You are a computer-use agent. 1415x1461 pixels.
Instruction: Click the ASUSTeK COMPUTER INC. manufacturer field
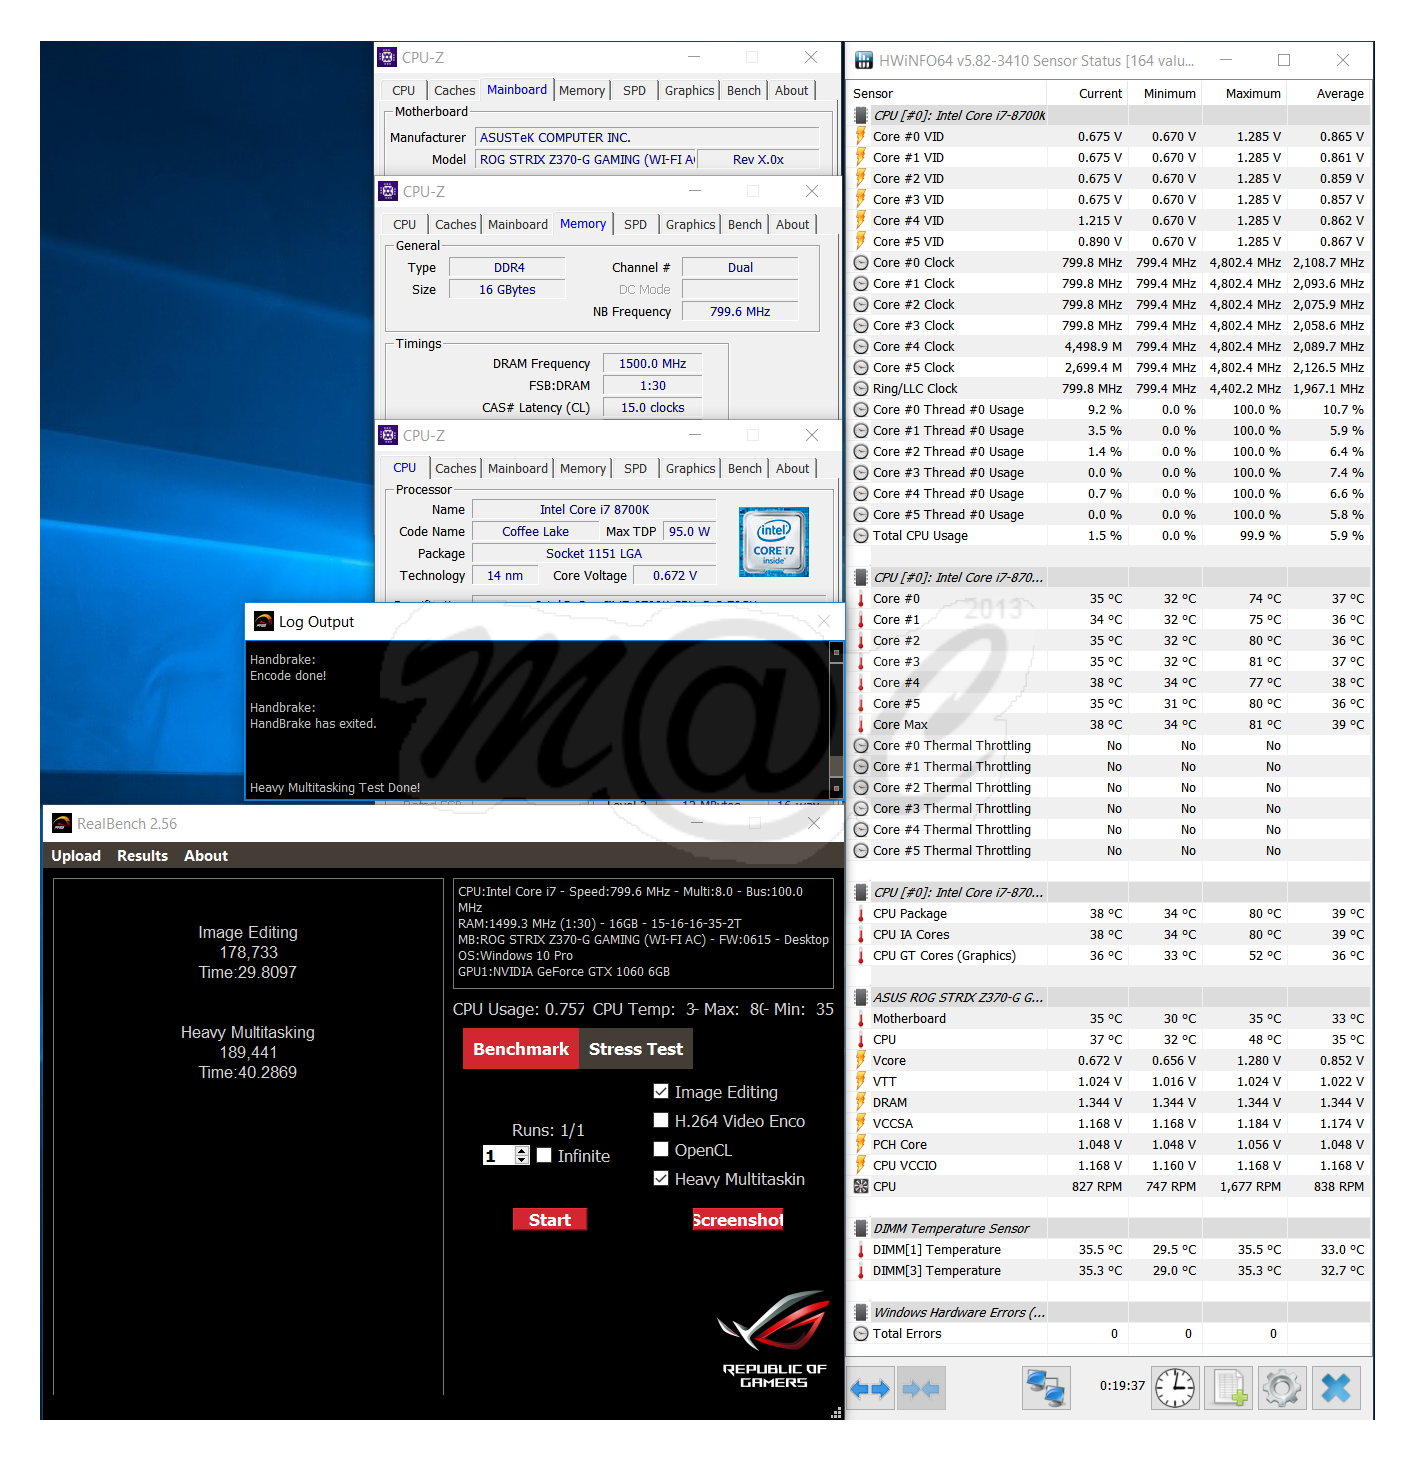click(x=647, y=137)
